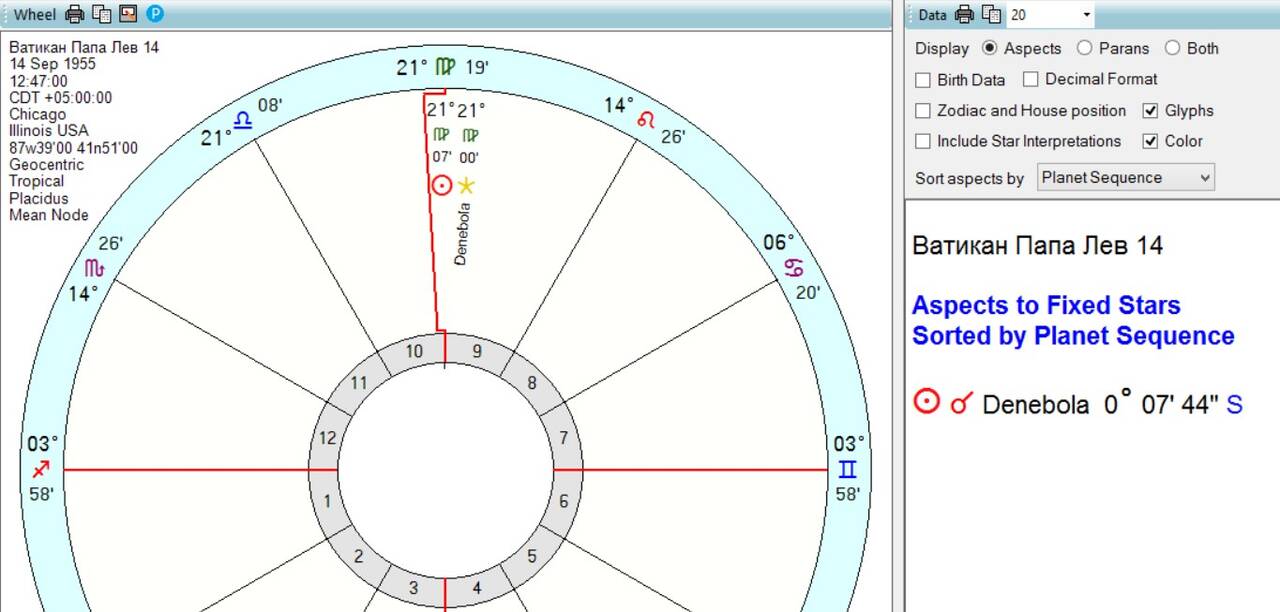The image size is (1280, 612).
Task: Click the orb value 0° 07' 44"
Action: point(1161,404)
